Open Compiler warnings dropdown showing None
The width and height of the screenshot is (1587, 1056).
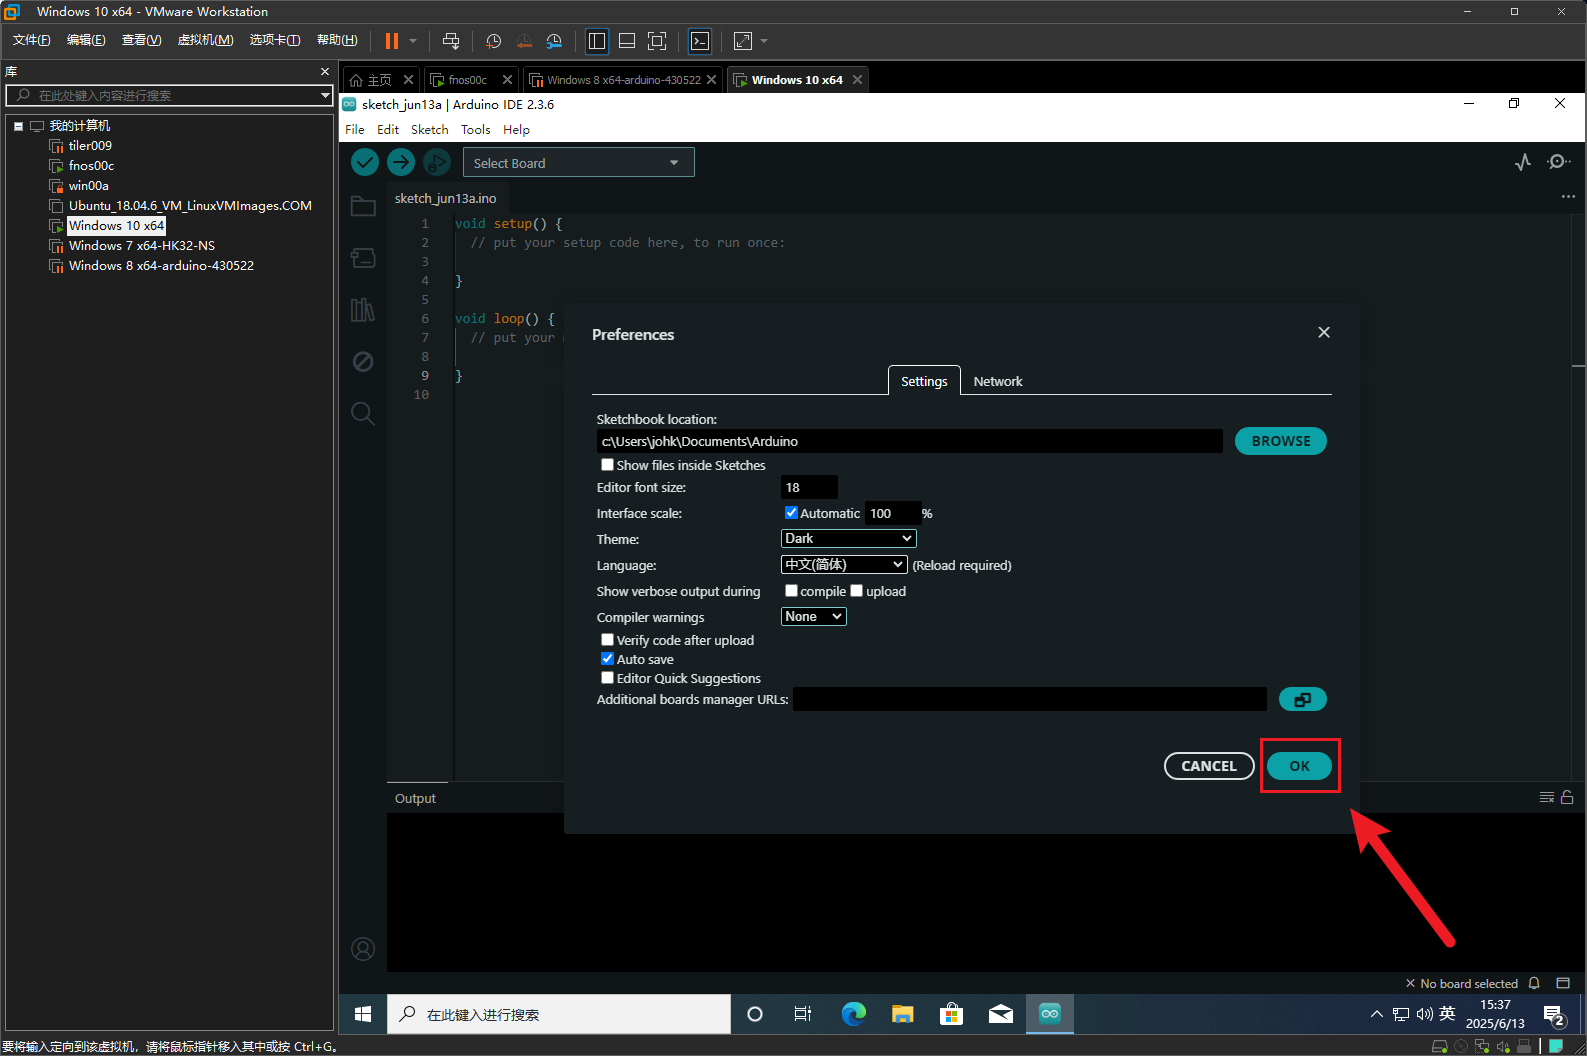click(x=813, y=616)
